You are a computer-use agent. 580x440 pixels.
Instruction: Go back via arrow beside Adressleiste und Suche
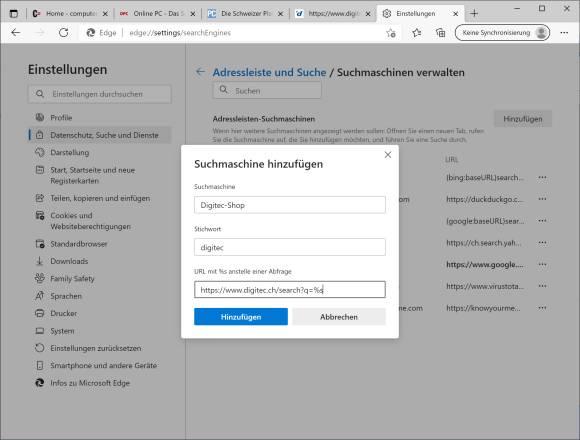[200, 72]
